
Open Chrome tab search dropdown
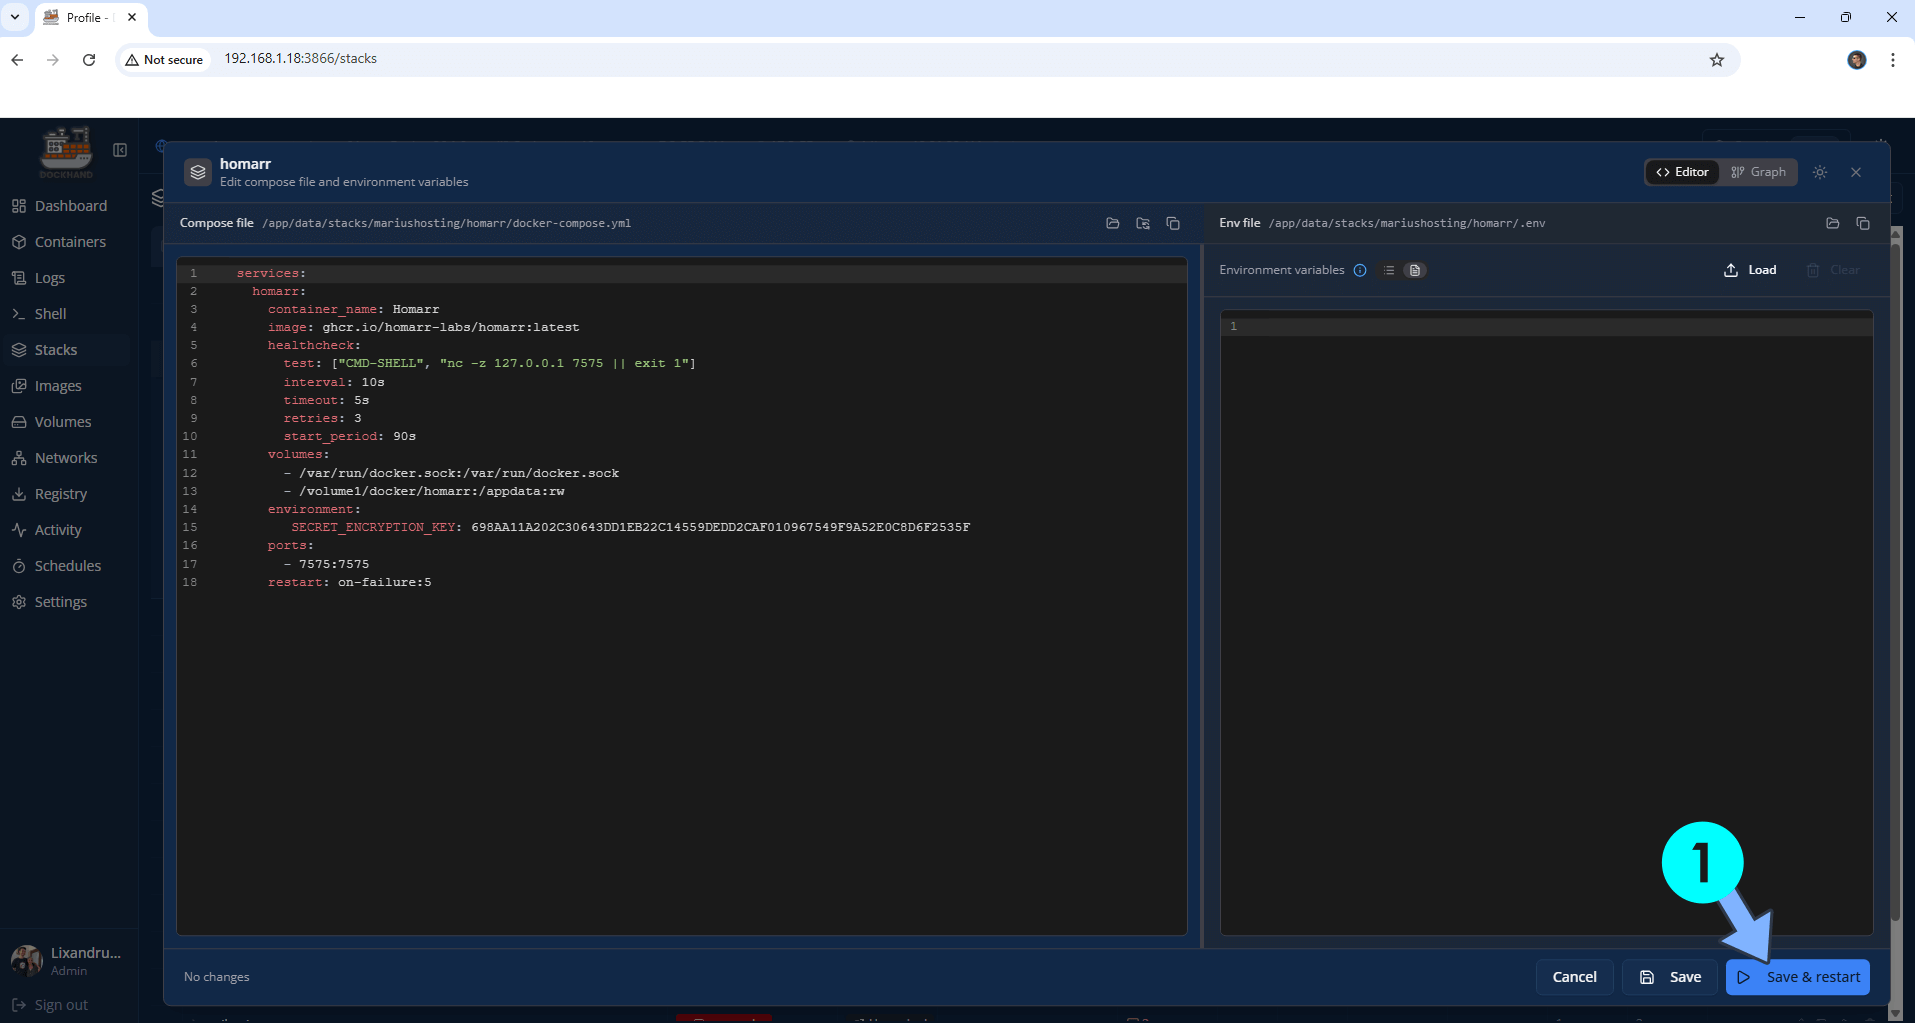pos(15,17)
